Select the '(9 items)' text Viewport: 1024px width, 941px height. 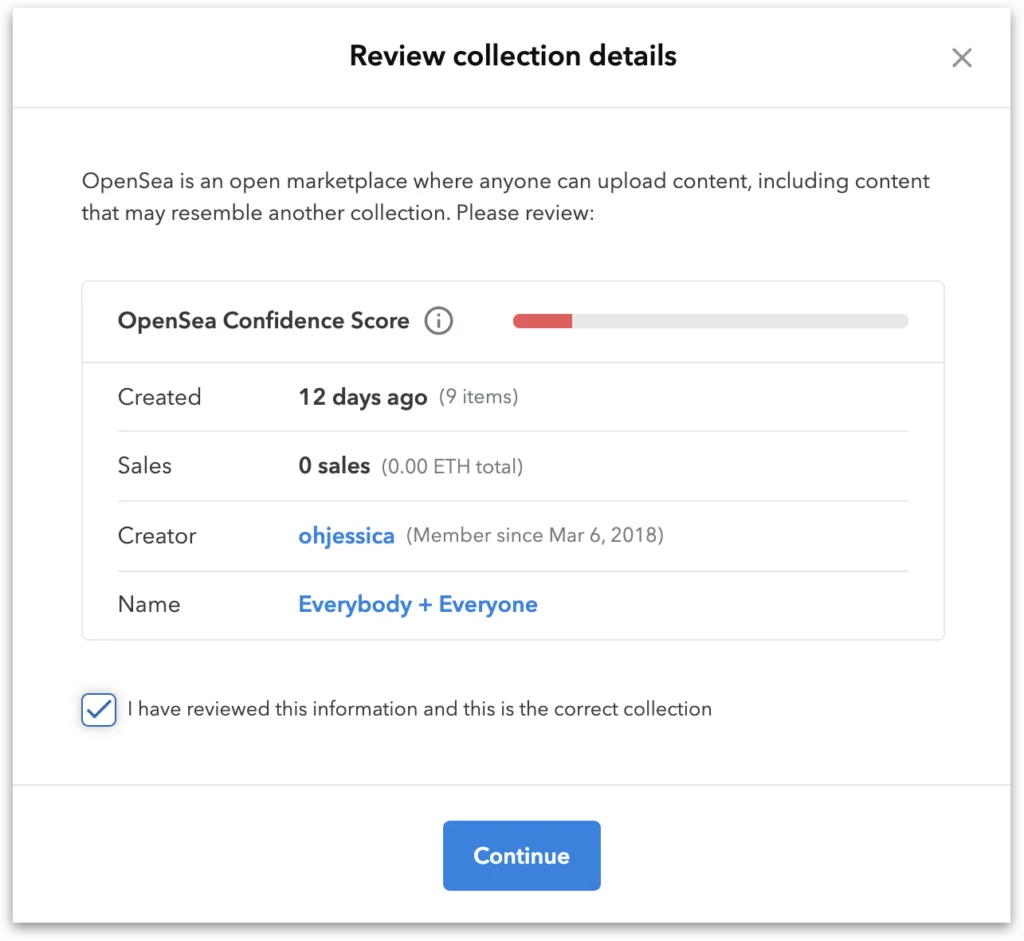[478, 397]
